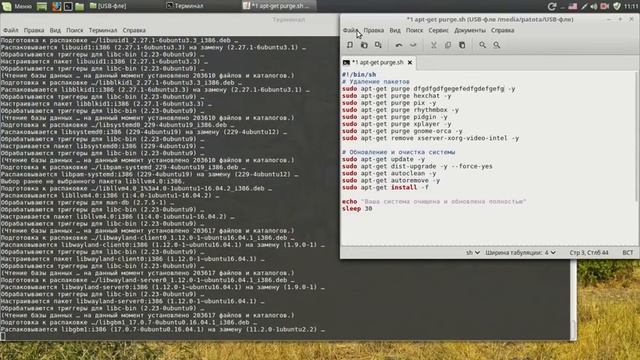Screen dimensions: 640x360
Task: Select the apt-get purge.sh document tab
Action: click(378, 62)
